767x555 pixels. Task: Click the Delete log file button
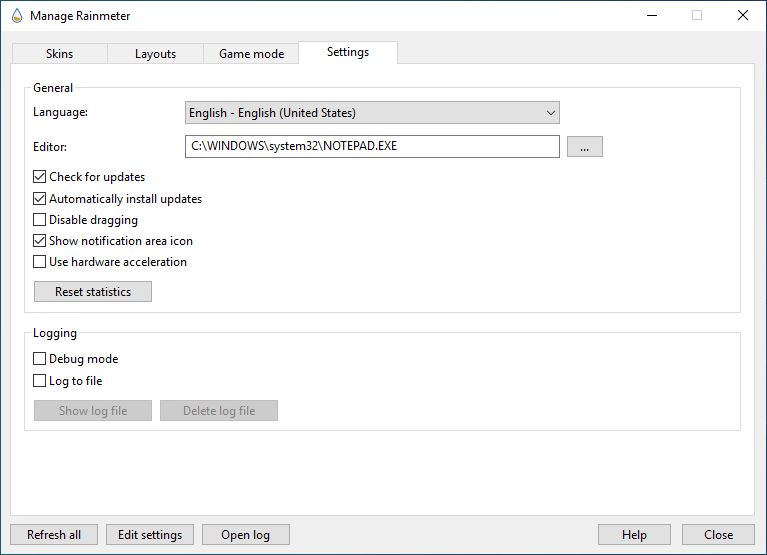click(x=219, y=411)
